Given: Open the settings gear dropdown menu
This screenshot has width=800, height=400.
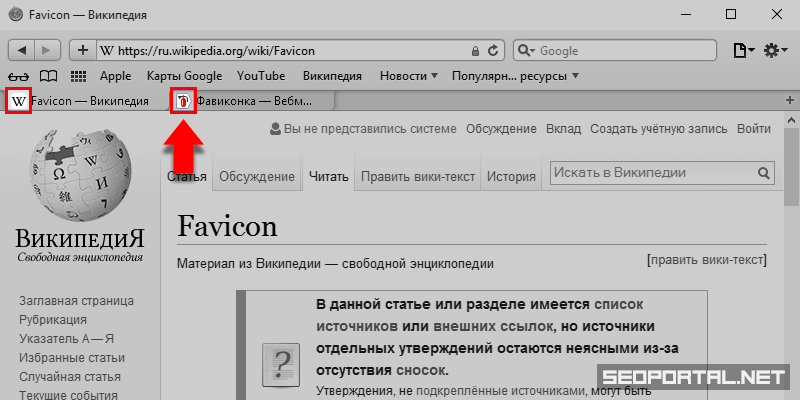Looking at the screenshot, I should tap(775, 50).
